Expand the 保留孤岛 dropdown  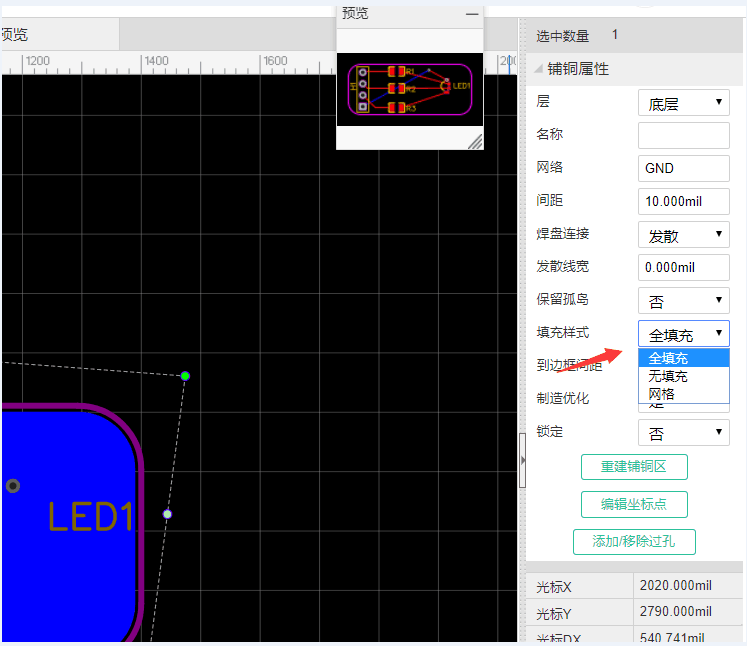(x=683, y=301)
